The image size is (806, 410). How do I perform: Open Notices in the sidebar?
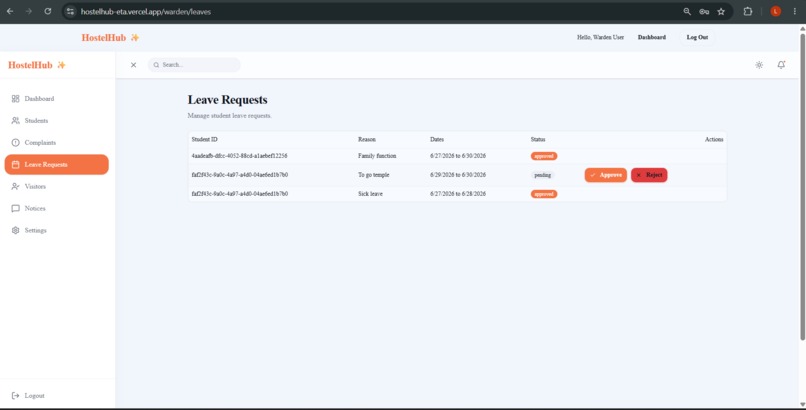pyautogui.click(x=28, y=209)
